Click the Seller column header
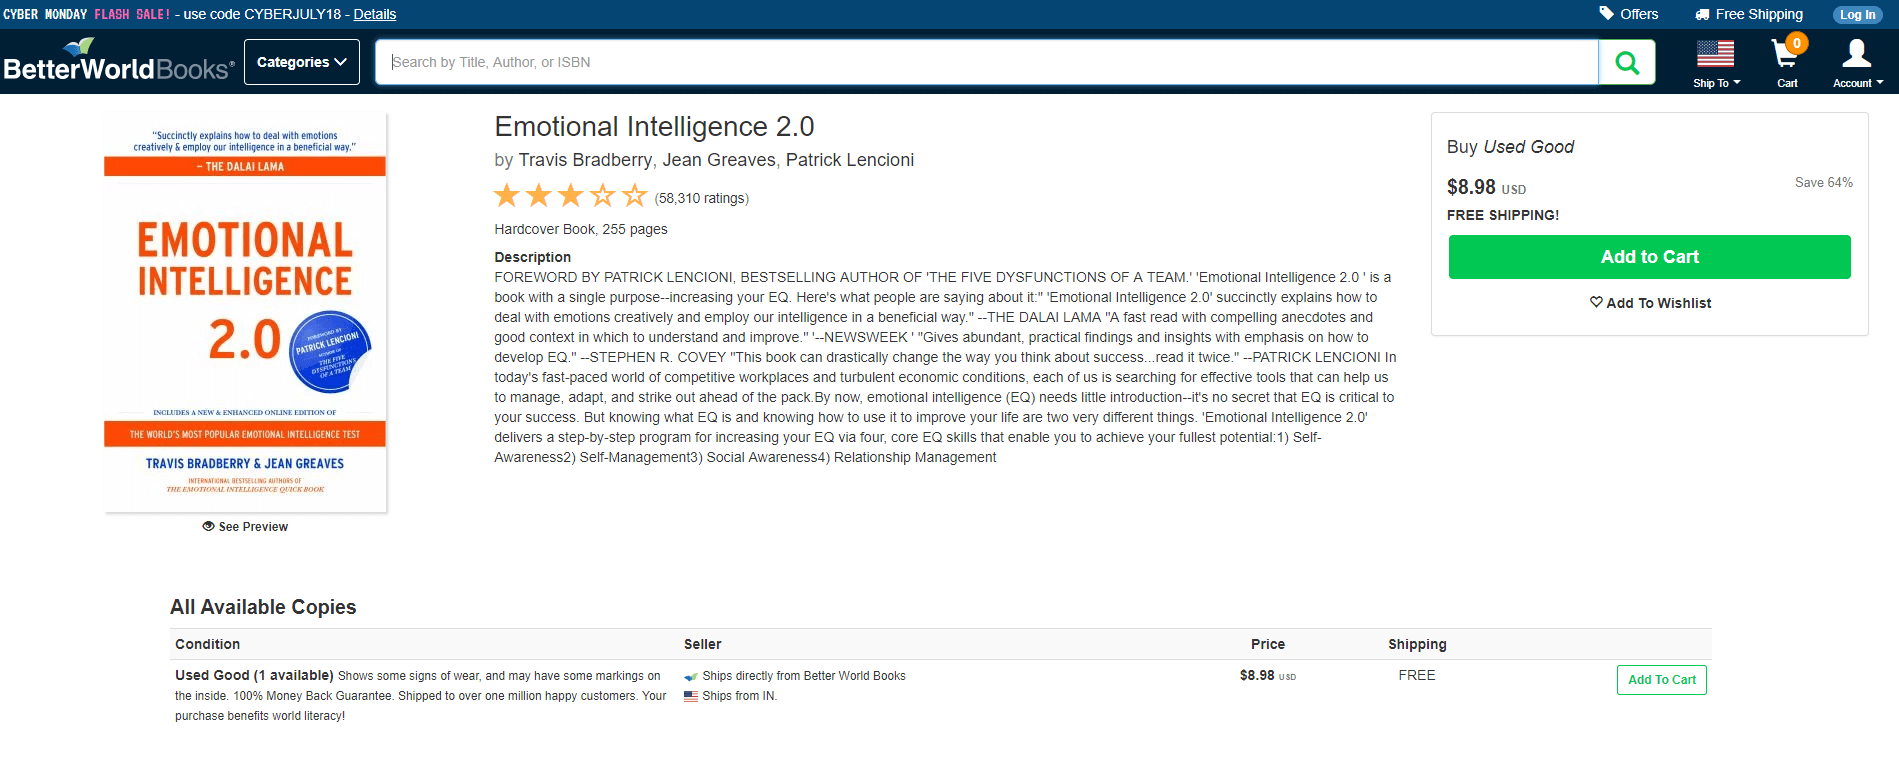The width and height of the screenshot is (1899, 768). pyautogui.click(x=703, y=644)
